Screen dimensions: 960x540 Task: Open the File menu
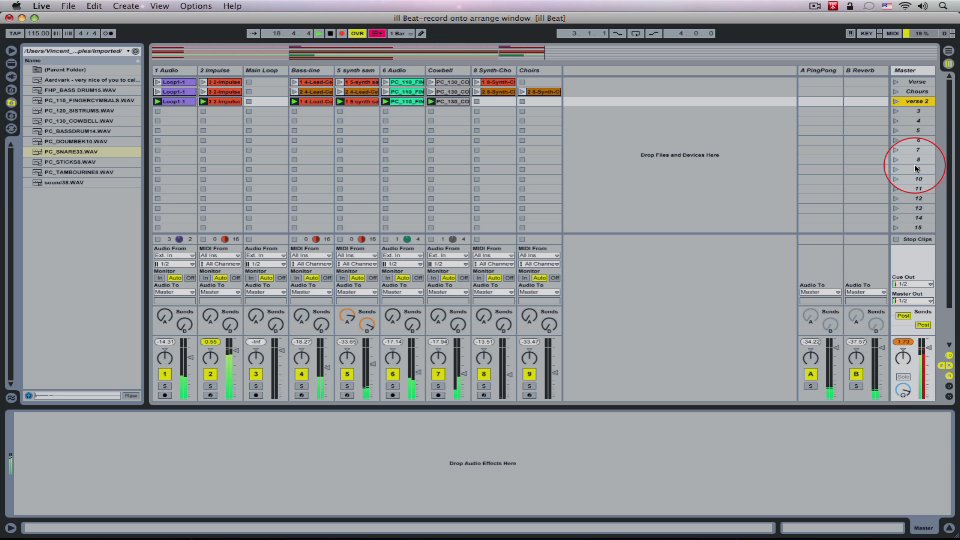68,6
